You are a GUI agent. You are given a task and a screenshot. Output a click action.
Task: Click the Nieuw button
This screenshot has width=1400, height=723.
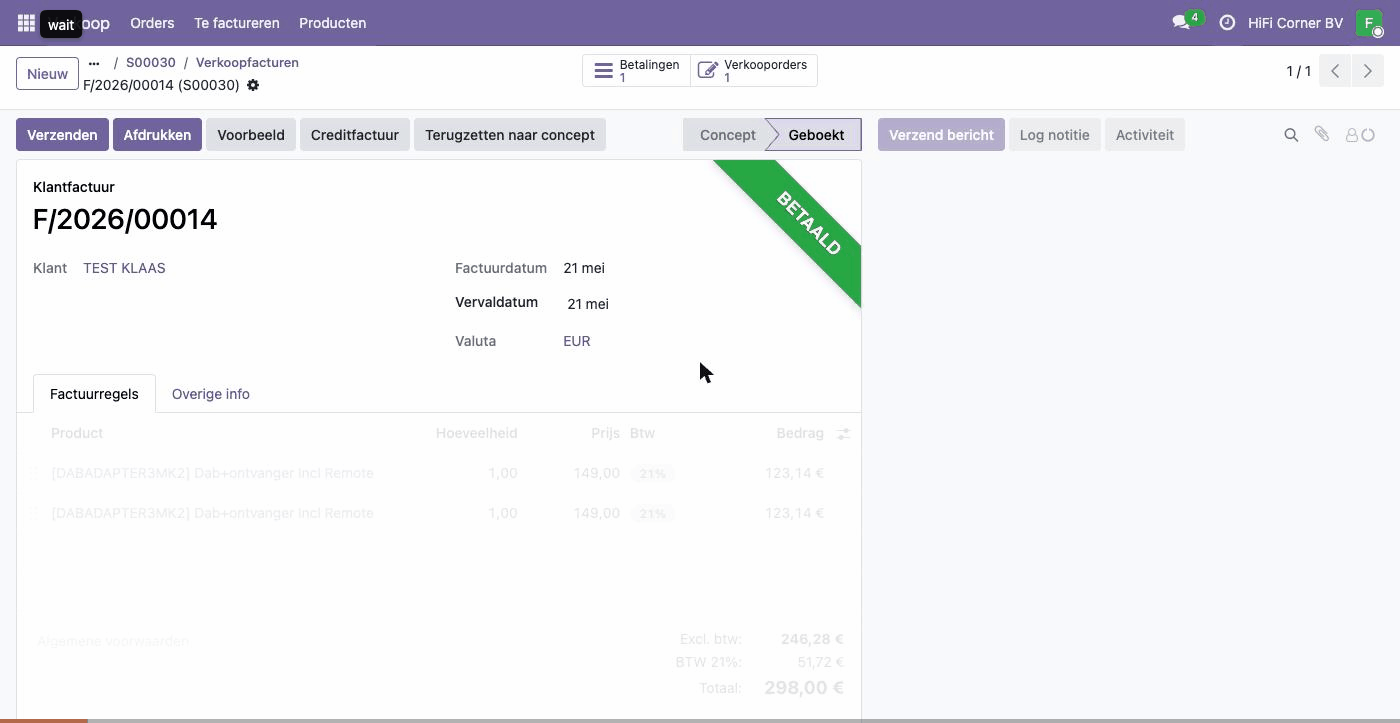pyautogui.click(x=47, y=73)
